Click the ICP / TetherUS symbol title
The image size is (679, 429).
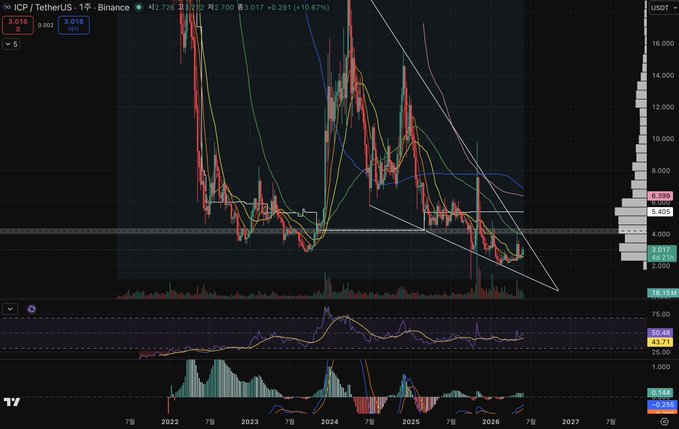[x=72, y=7]
